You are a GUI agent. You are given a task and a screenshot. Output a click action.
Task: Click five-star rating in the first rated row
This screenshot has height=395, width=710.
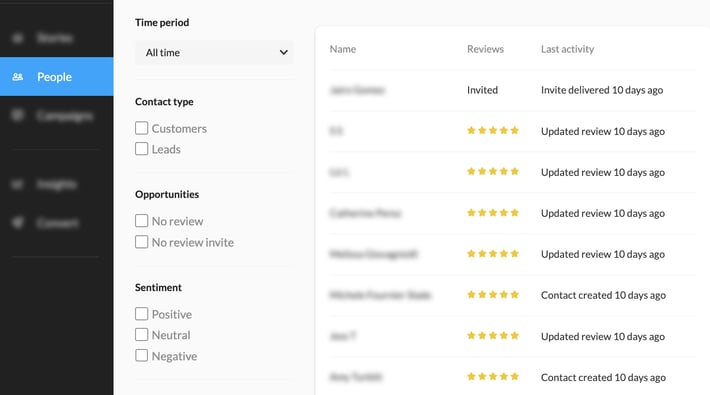(493, 130)
